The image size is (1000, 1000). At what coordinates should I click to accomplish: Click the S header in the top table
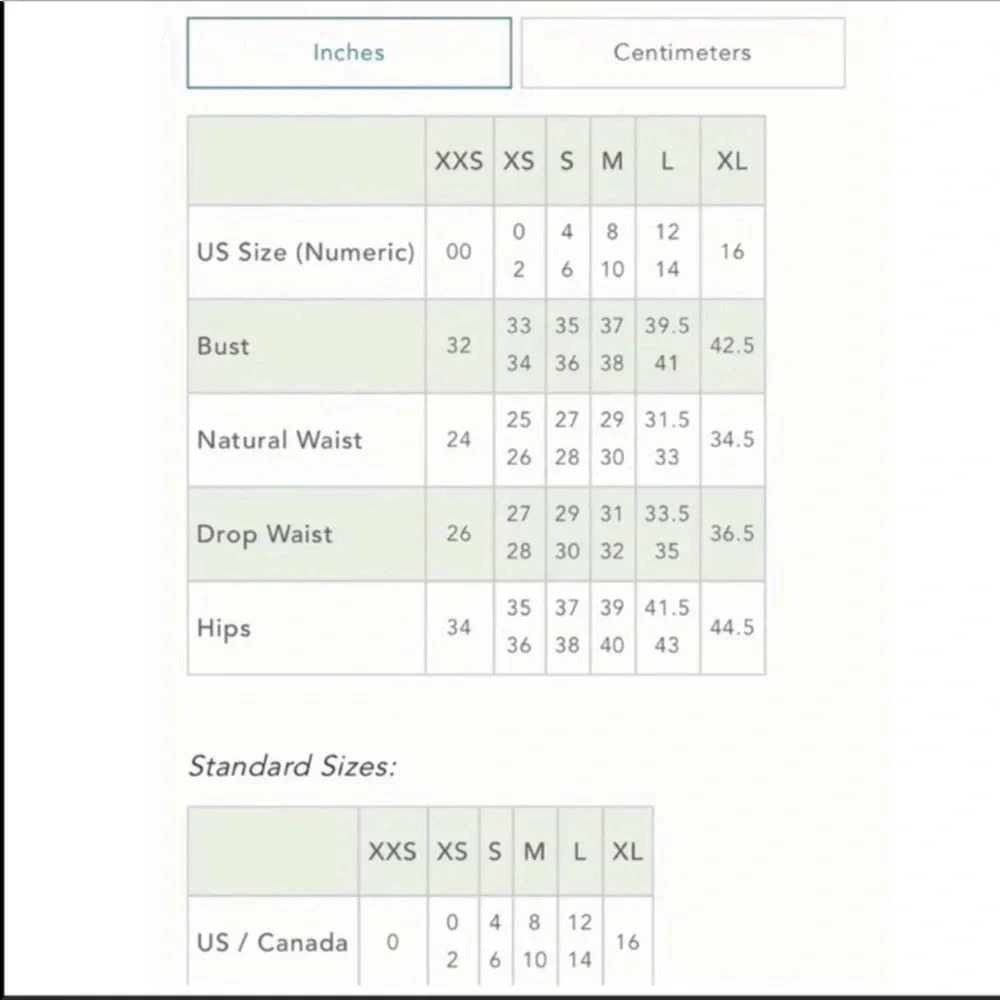click(x=568, y=161)
